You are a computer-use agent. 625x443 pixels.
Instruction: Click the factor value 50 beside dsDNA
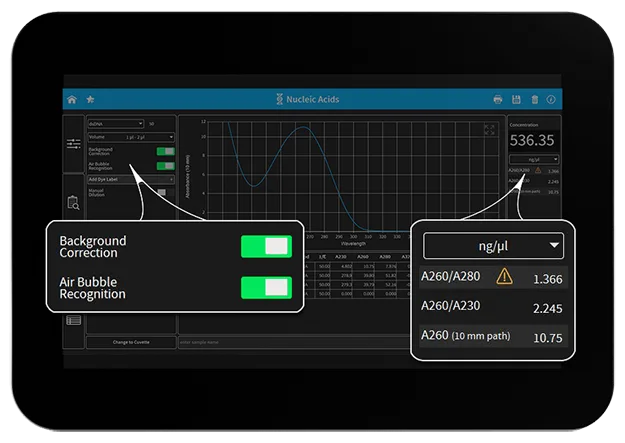[x=151, y=124]
